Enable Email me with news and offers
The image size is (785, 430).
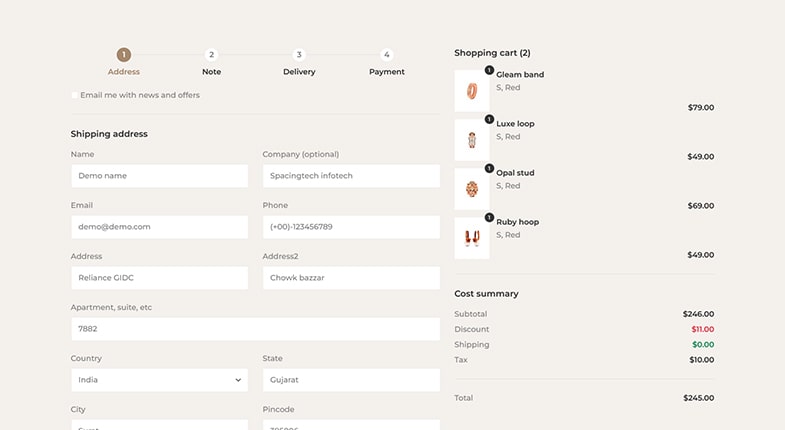[75, 96]
